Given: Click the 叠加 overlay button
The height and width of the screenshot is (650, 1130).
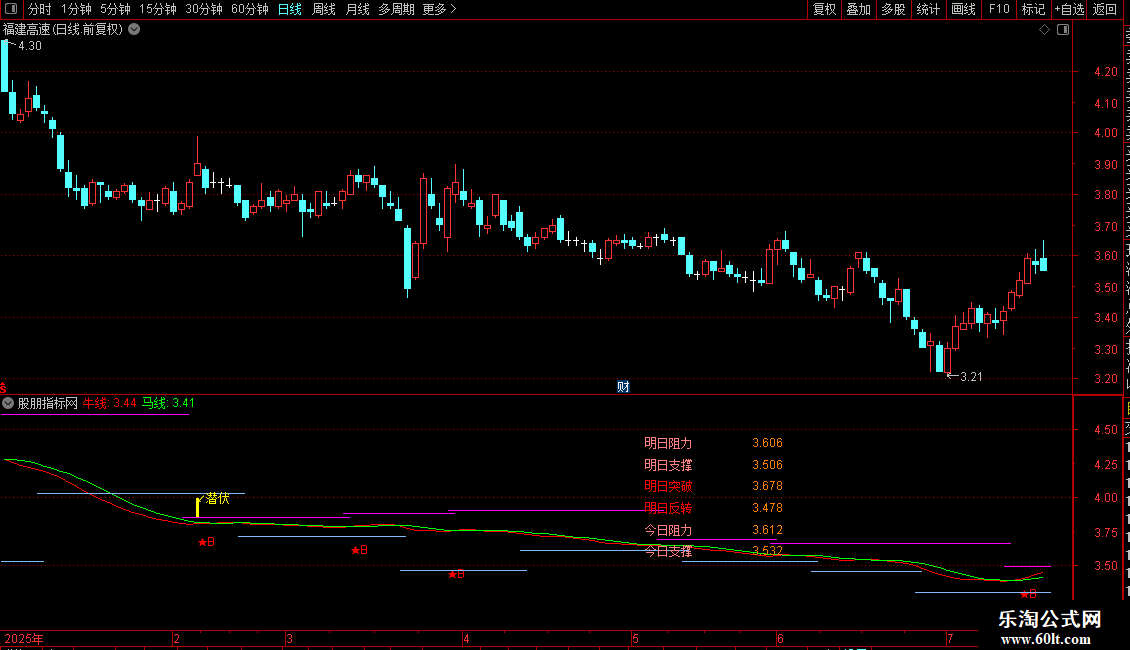Looking at the screenshot, I should (x=858, y=9).
